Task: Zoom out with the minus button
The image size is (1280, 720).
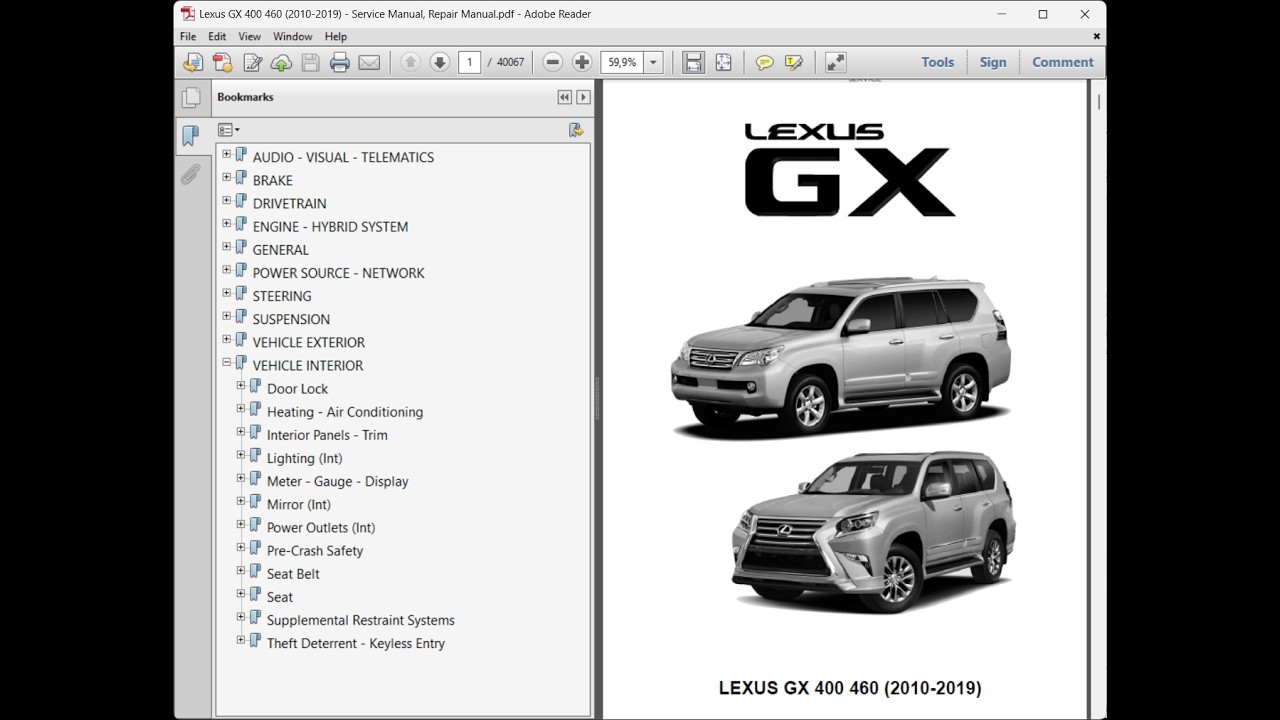Action: tap(553, 62)
